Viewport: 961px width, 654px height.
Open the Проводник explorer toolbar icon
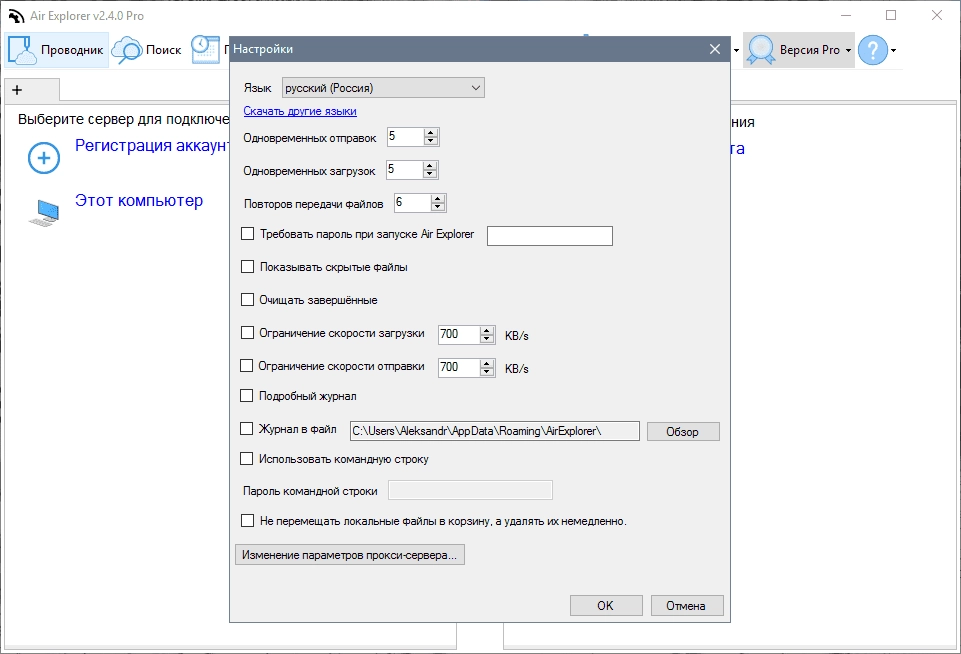click(22, 50)
